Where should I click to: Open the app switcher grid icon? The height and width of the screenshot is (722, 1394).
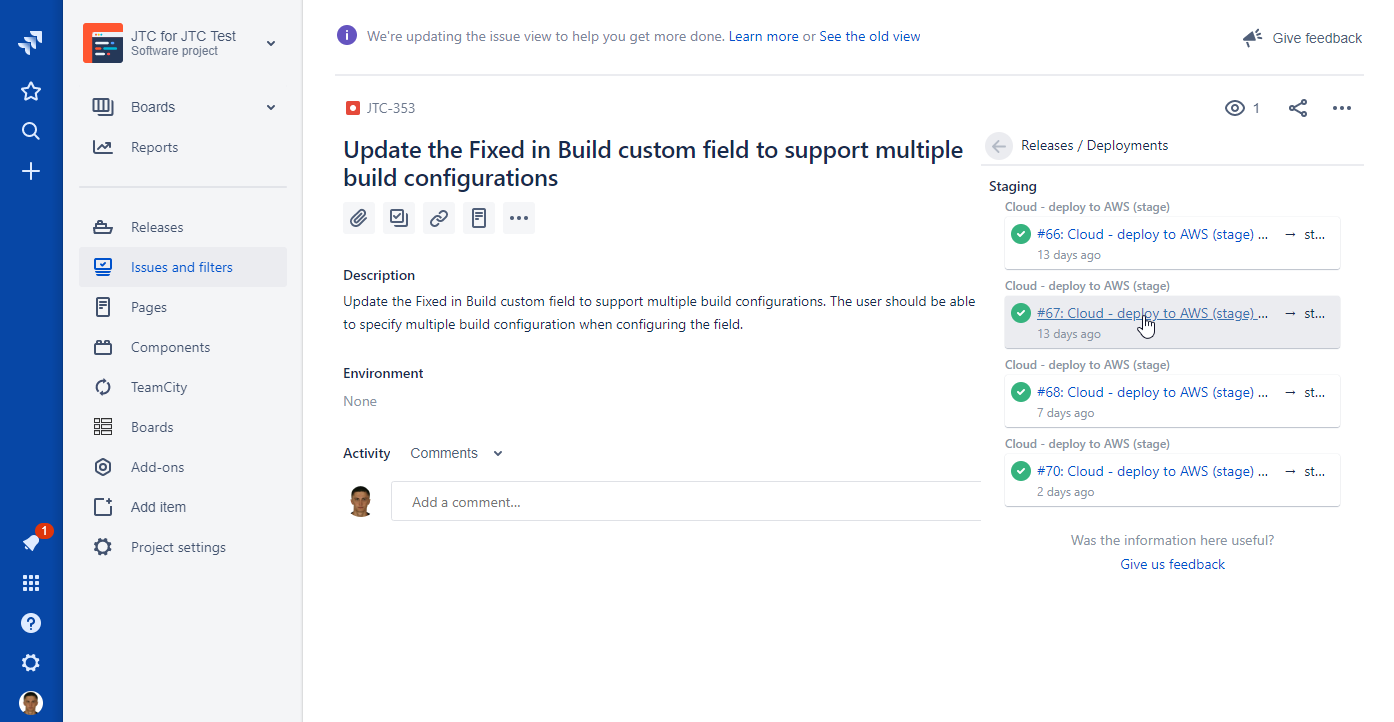[x=31, y=583]
